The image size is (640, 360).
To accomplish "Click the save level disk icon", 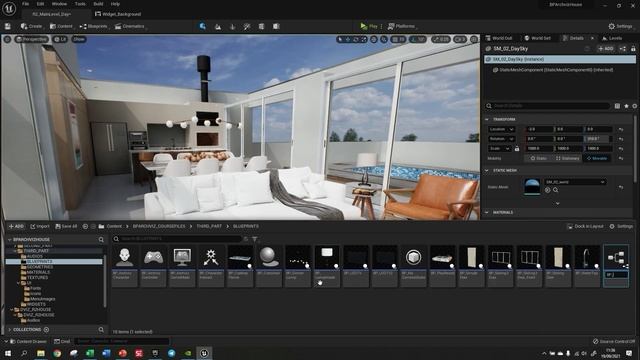I will coord(8,26).
